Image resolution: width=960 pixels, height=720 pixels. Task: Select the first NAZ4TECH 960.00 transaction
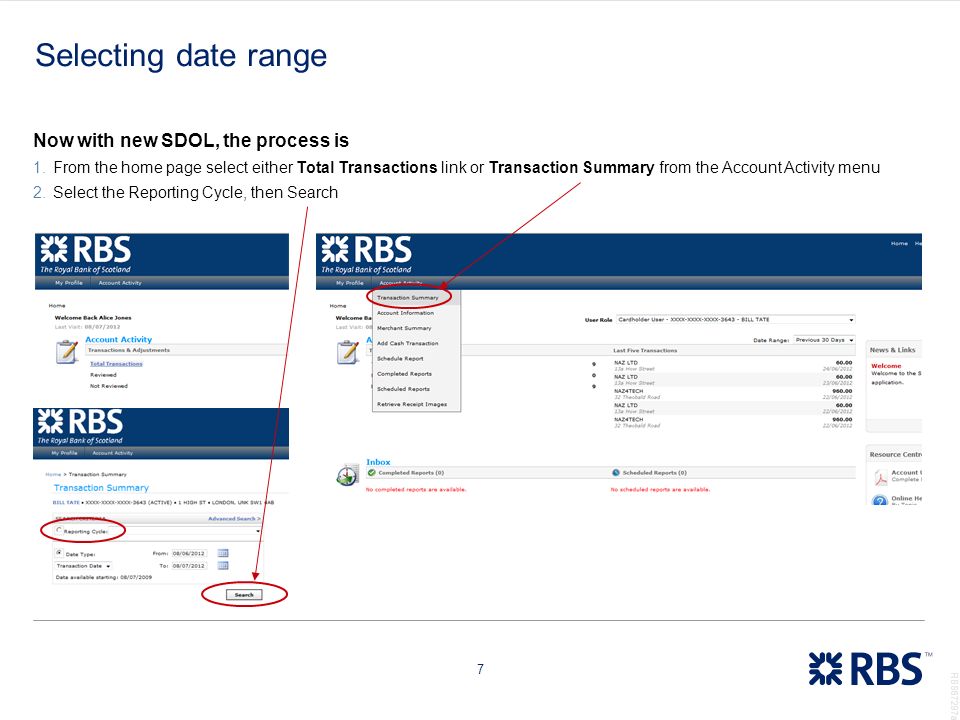click(733, 394)
